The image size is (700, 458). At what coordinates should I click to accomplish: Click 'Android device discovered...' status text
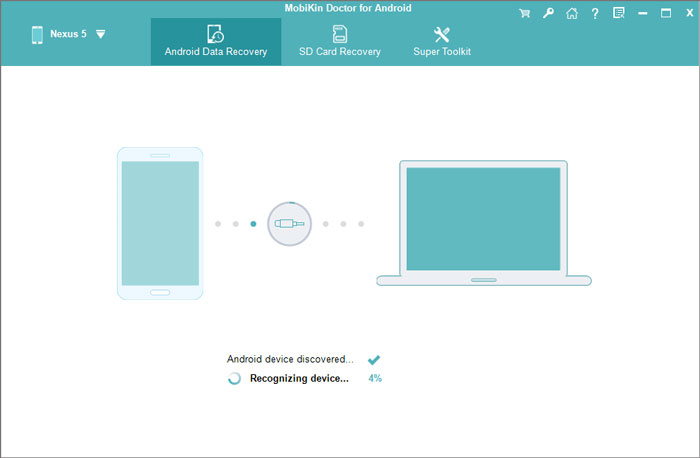coord(290,359)
